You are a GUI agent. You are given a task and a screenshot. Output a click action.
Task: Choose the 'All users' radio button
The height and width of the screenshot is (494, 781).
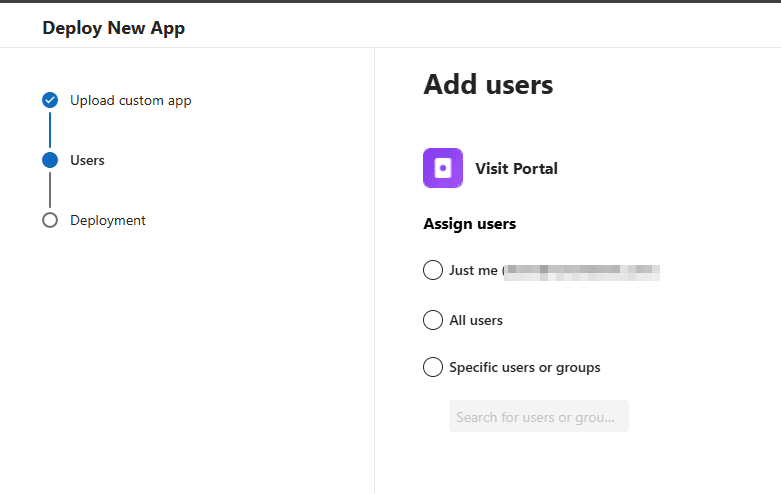pos(433,320)
